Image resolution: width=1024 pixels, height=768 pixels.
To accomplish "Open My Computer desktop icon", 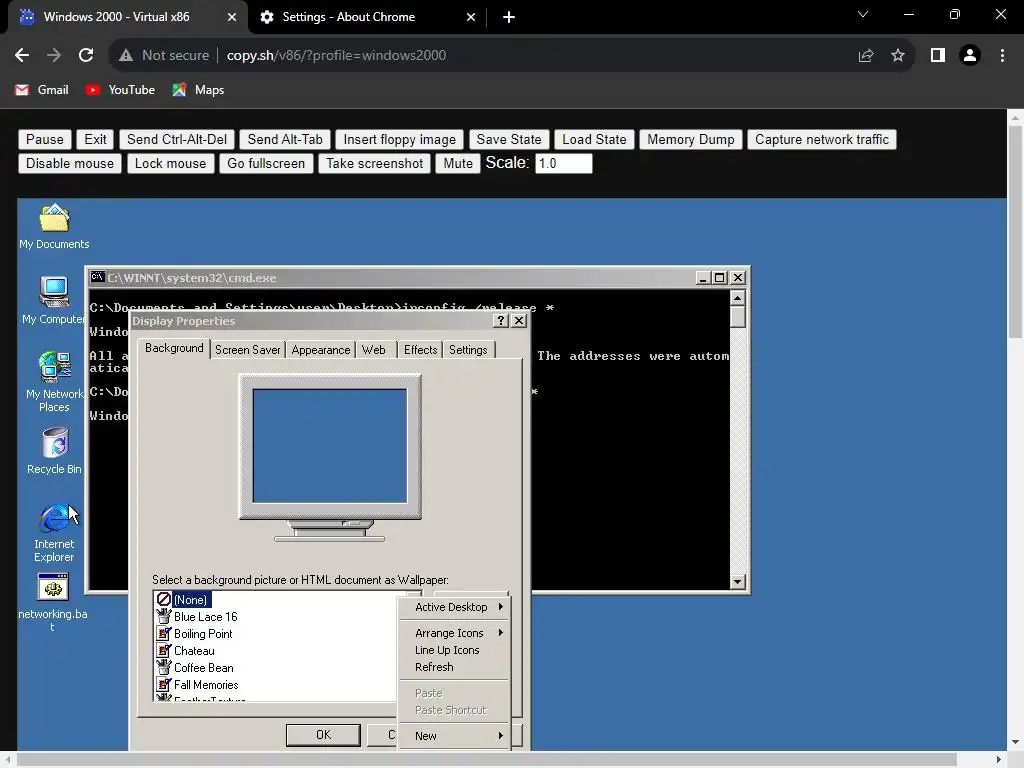I will pos(54,300).
